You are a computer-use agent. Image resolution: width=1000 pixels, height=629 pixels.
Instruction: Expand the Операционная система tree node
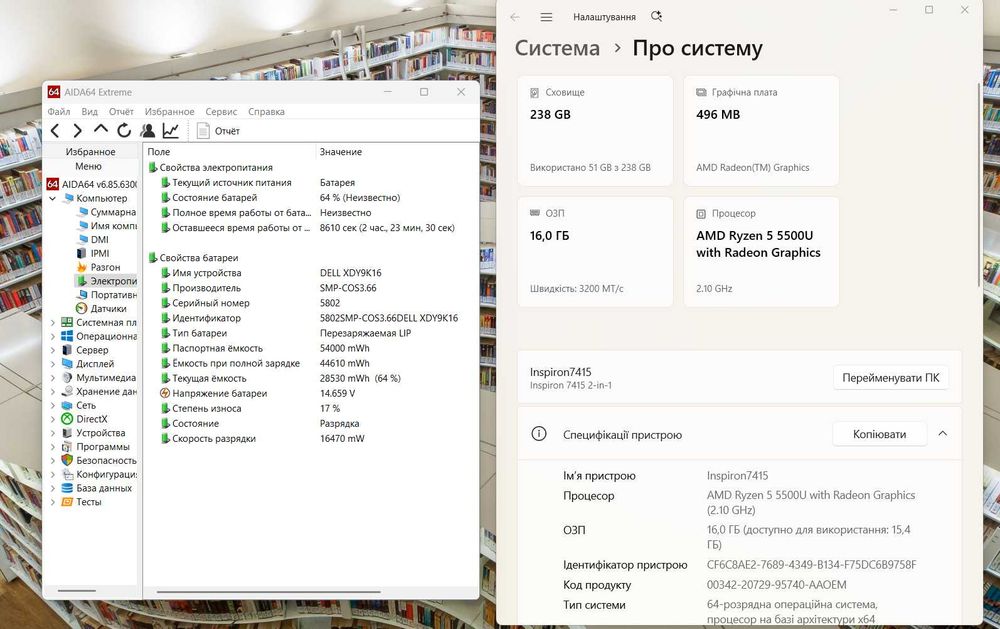coord(52,336)
